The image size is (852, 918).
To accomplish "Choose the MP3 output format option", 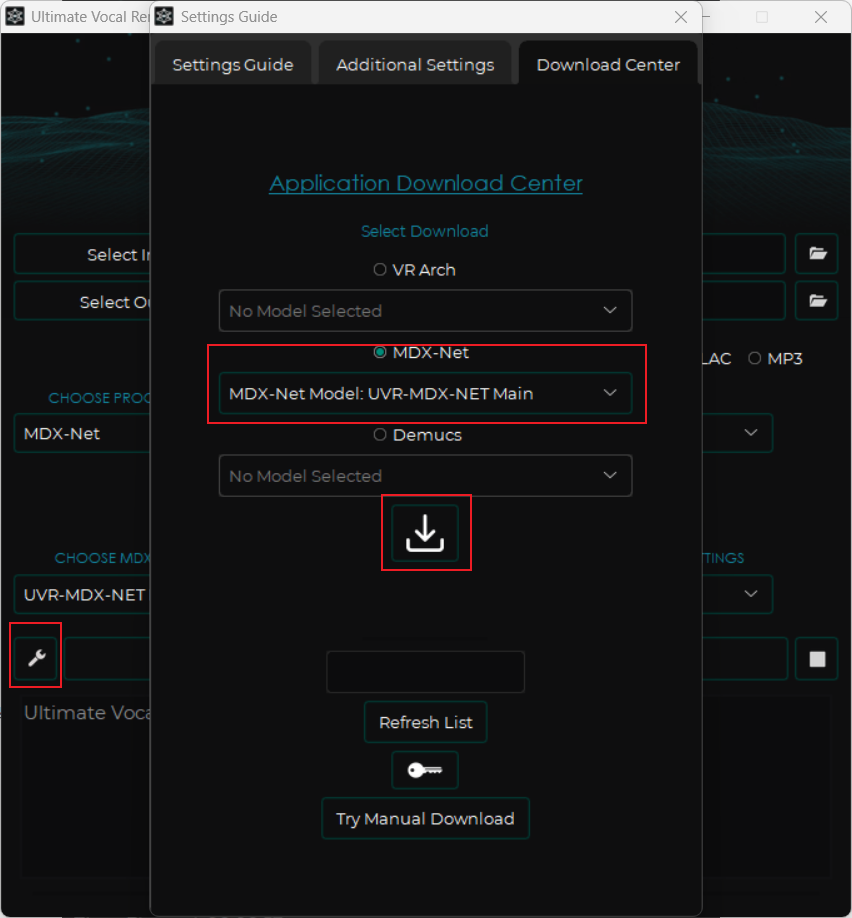I will tap(754, 358).
